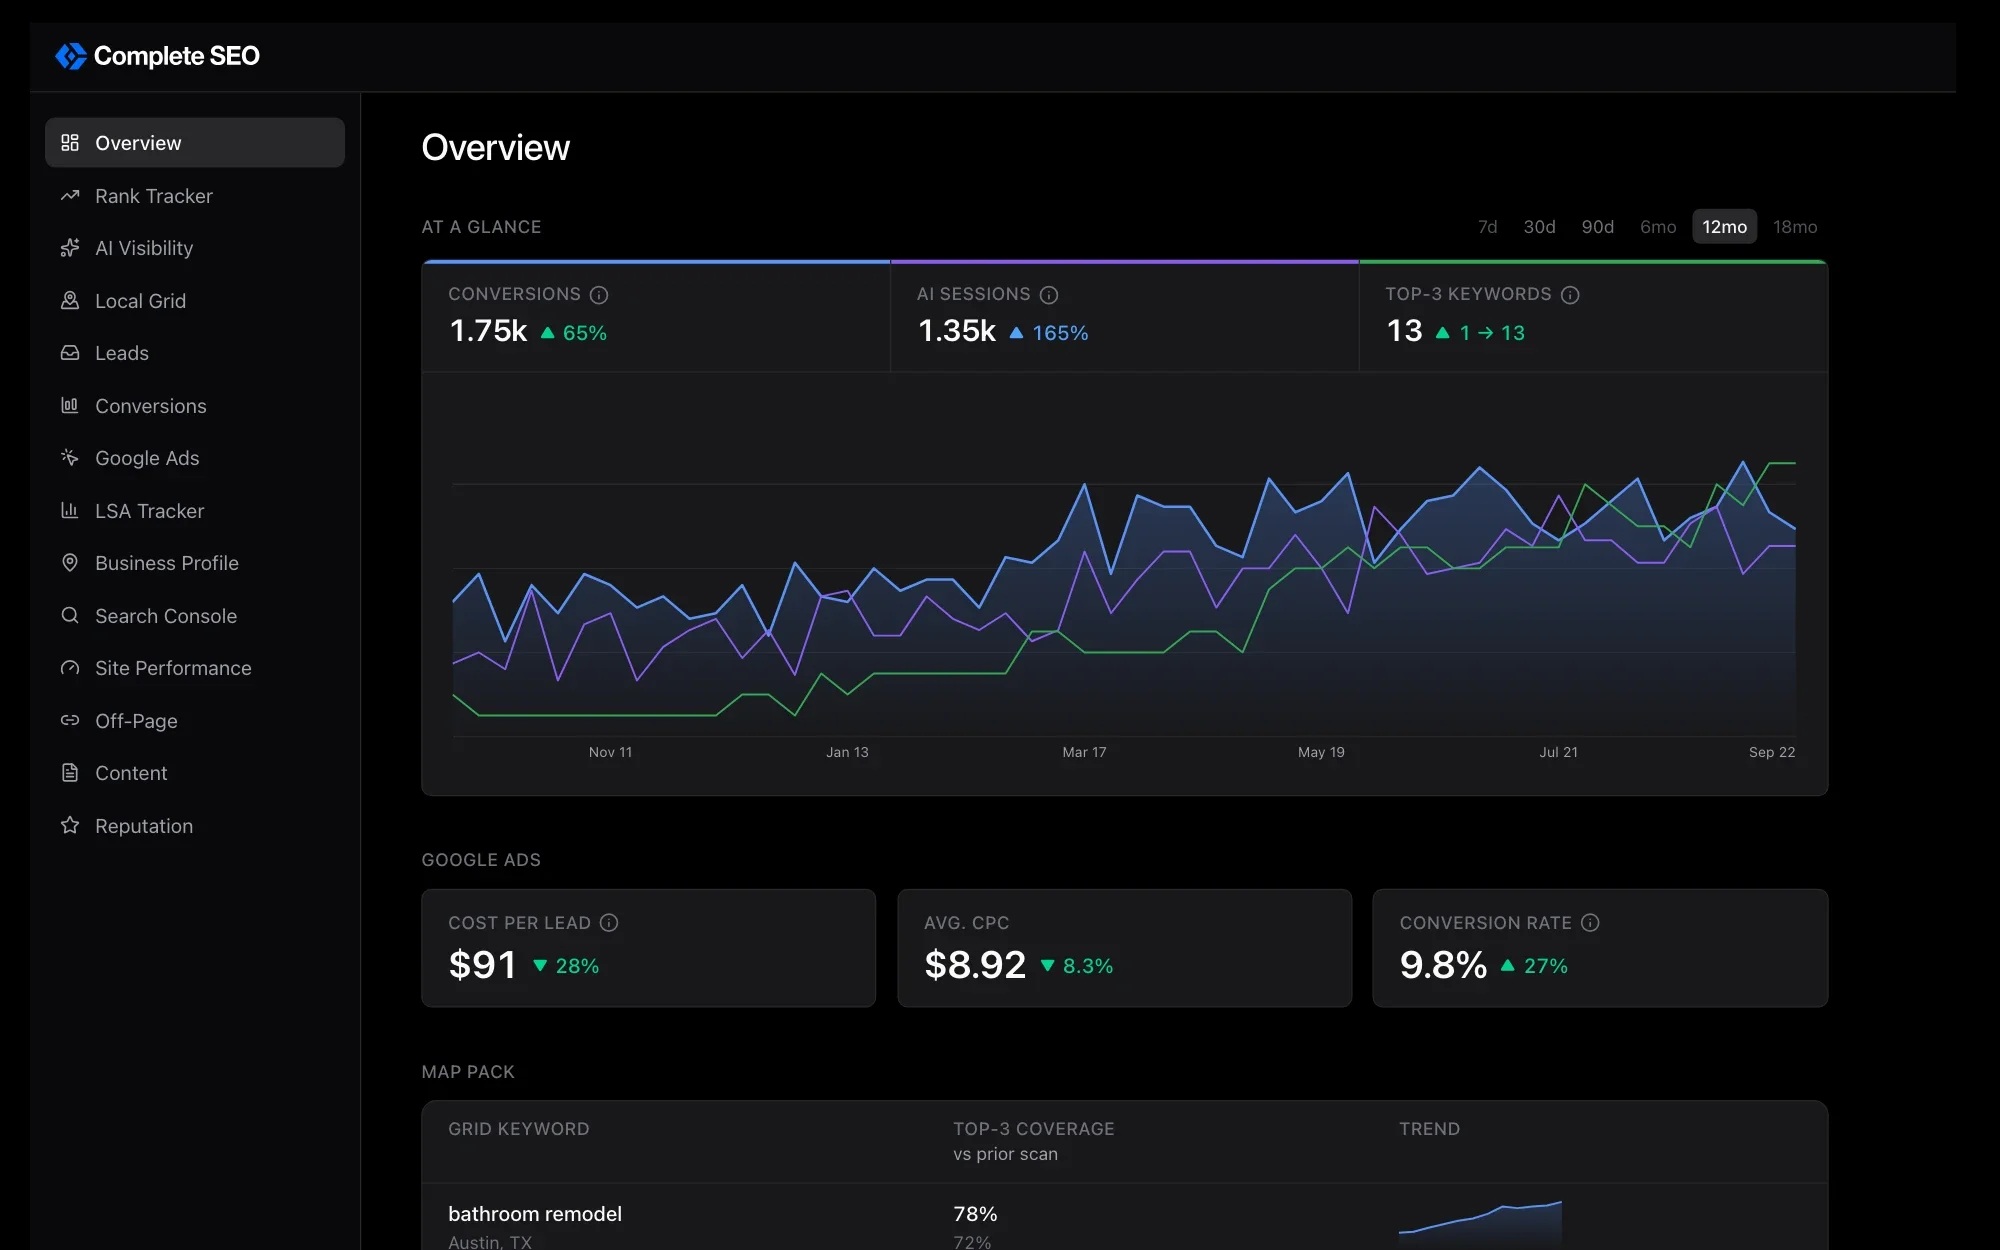Click the Off-Page link icon
Screen dimensions: 2000x1250
click(70, 721)
